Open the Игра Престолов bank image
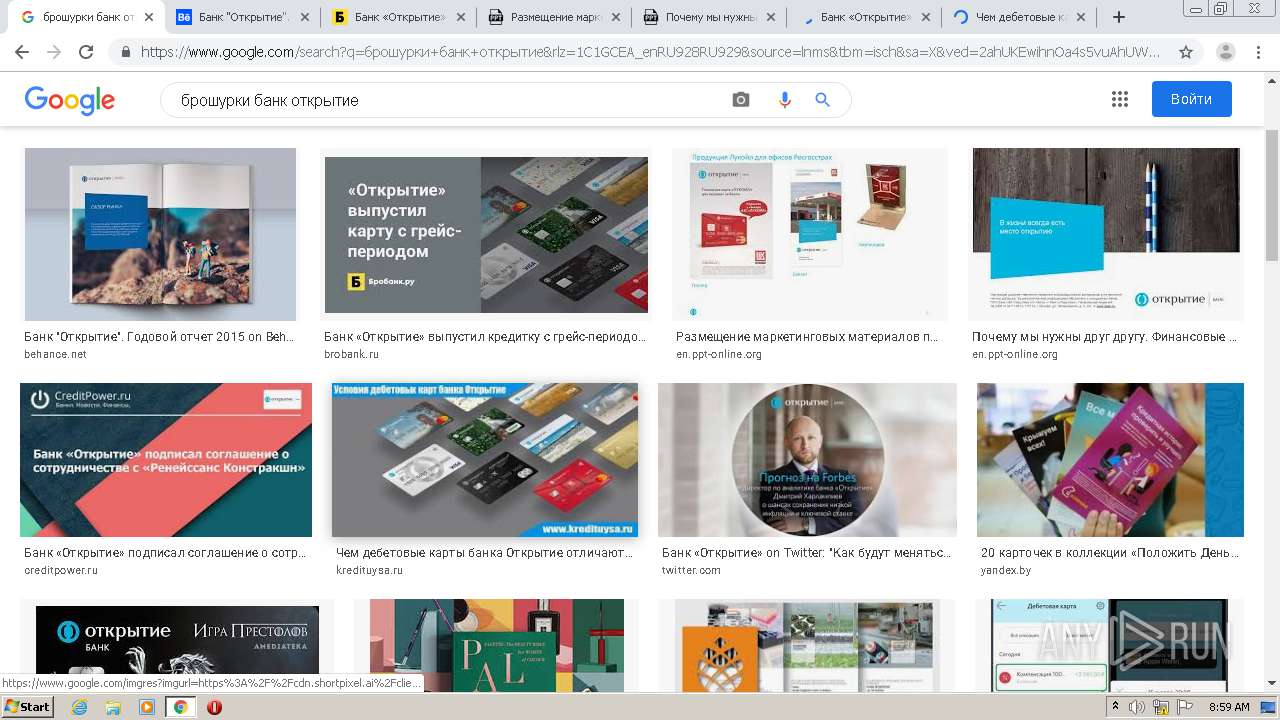 click(x=177, y=645)
